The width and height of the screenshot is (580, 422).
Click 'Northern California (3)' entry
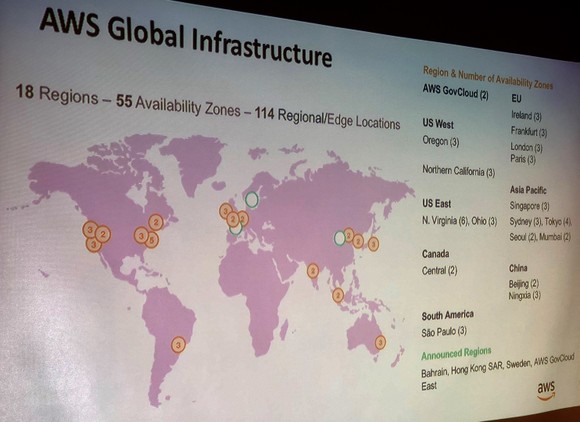458,171
